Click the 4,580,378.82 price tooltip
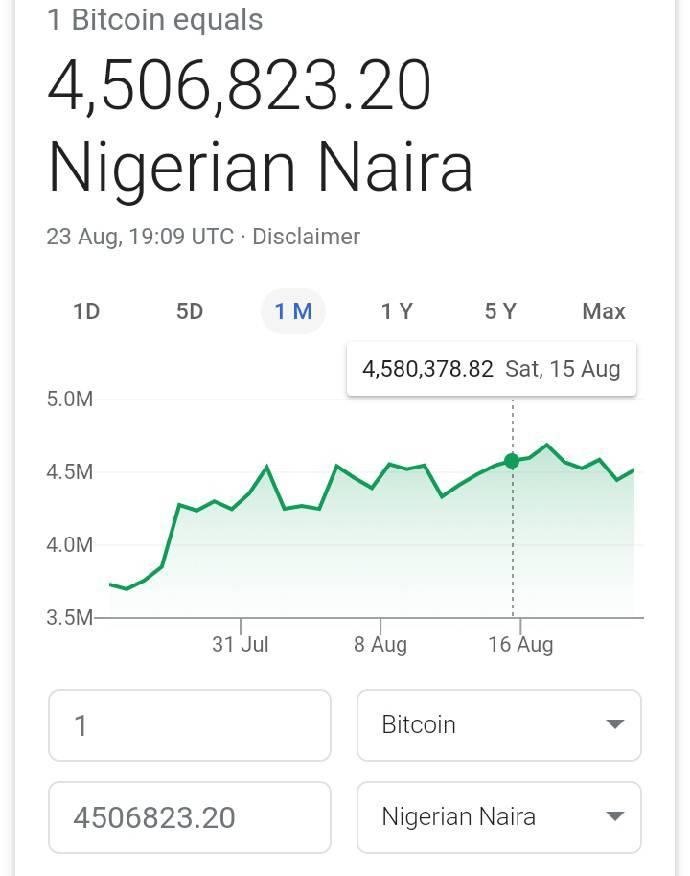The image size is (690, 876). [x=491, y=369]
